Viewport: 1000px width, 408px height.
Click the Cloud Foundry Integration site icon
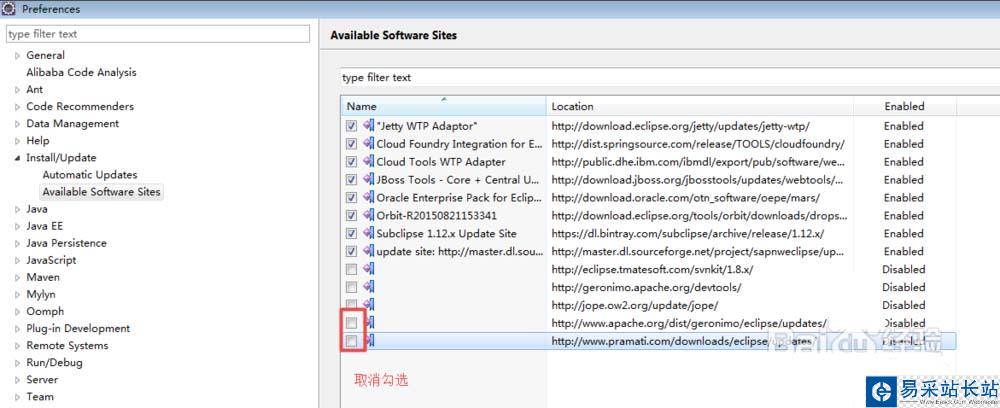click(x=368, y=144)
